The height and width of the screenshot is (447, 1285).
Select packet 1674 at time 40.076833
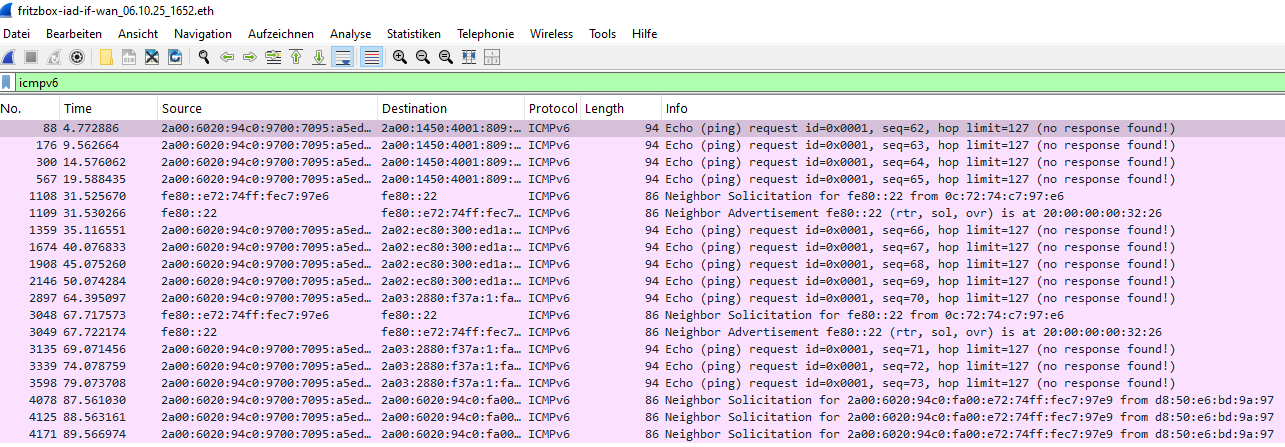pyautogui.click(x=642, y=247)
